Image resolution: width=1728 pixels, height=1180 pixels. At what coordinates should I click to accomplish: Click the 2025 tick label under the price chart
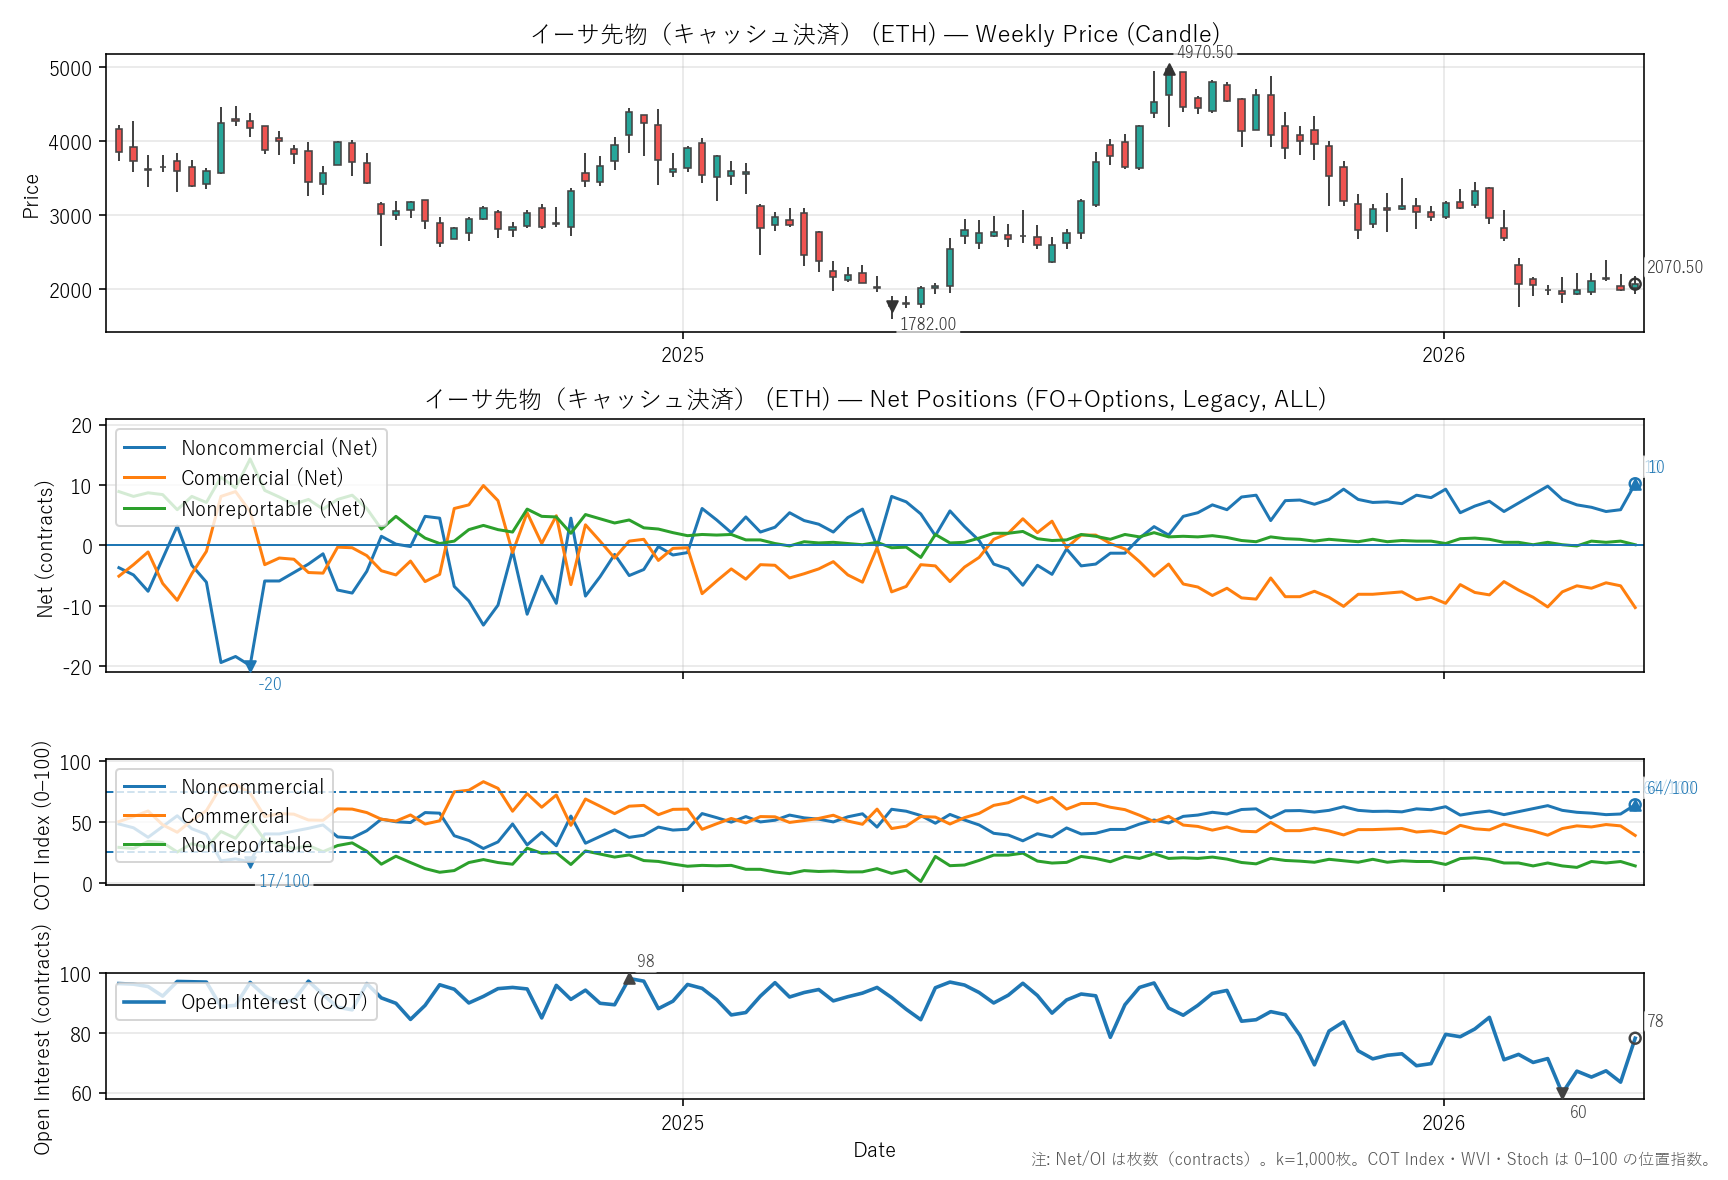coord(682,355)
